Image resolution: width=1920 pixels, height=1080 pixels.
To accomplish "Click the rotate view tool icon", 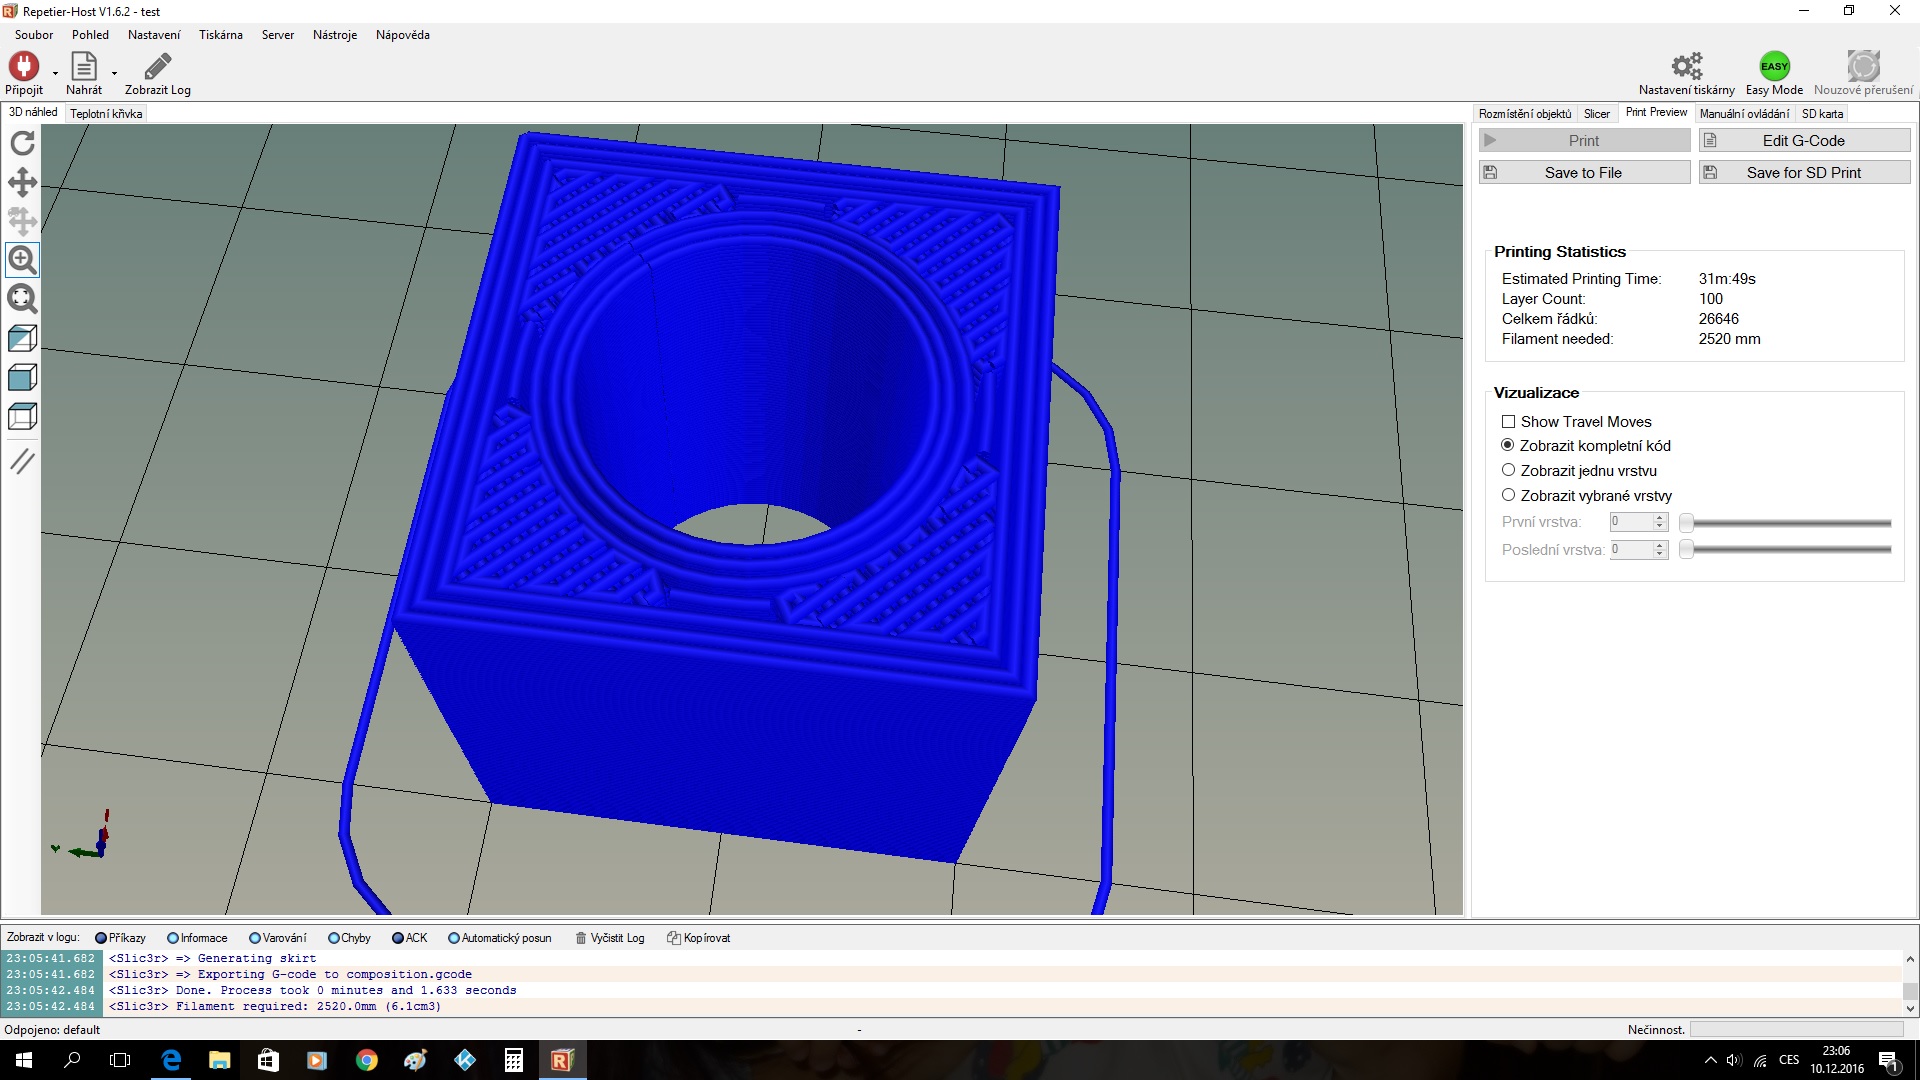I will (22, 143).
